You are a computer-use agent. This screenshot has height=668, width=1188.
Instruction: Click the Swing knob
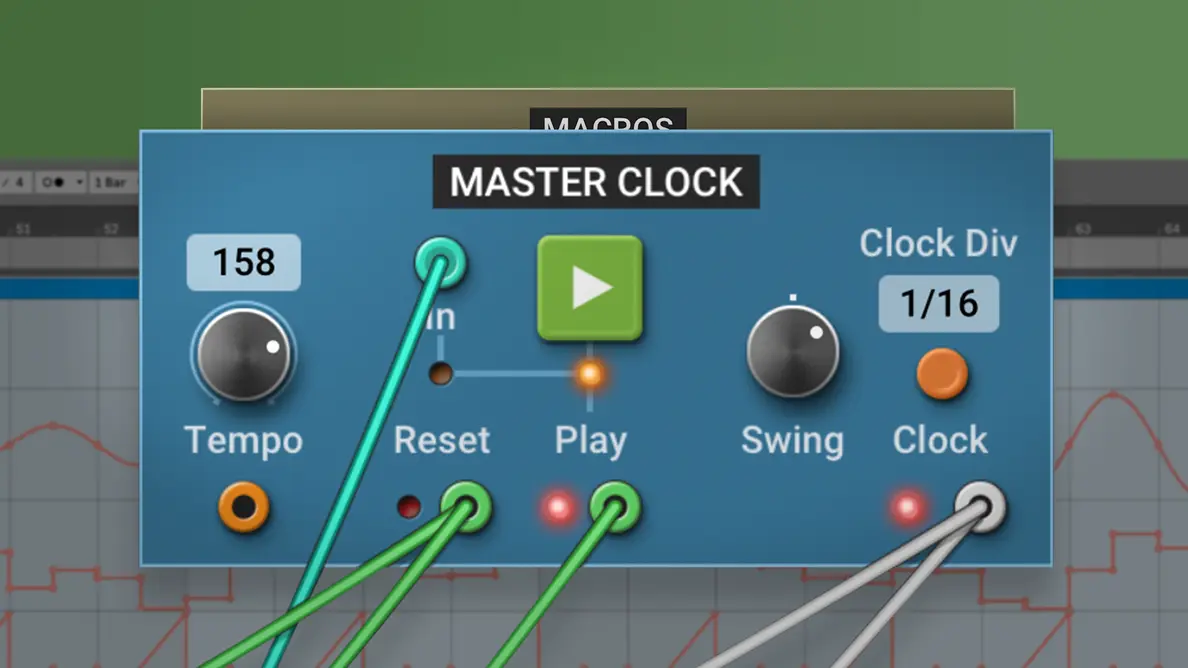(x=793, y=351)
